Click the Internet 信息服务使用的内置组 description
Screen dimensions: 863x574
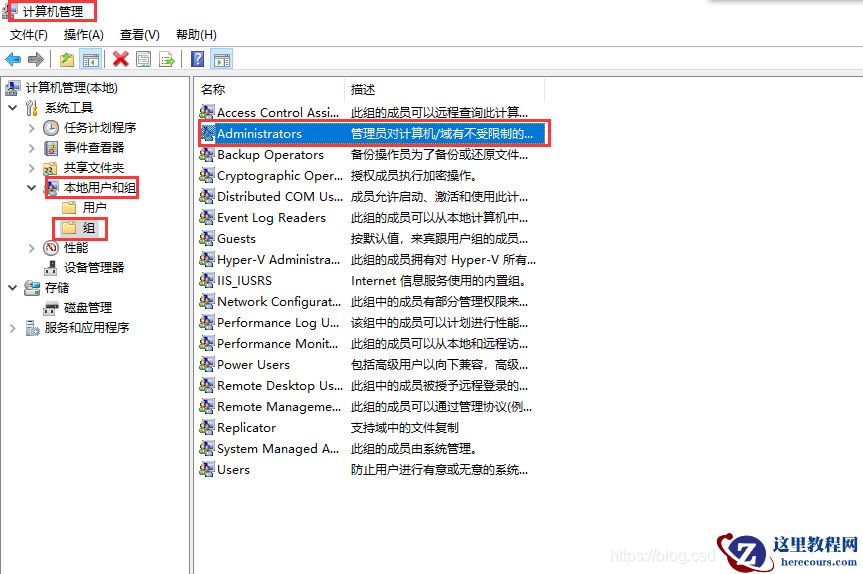pos(439,281)
